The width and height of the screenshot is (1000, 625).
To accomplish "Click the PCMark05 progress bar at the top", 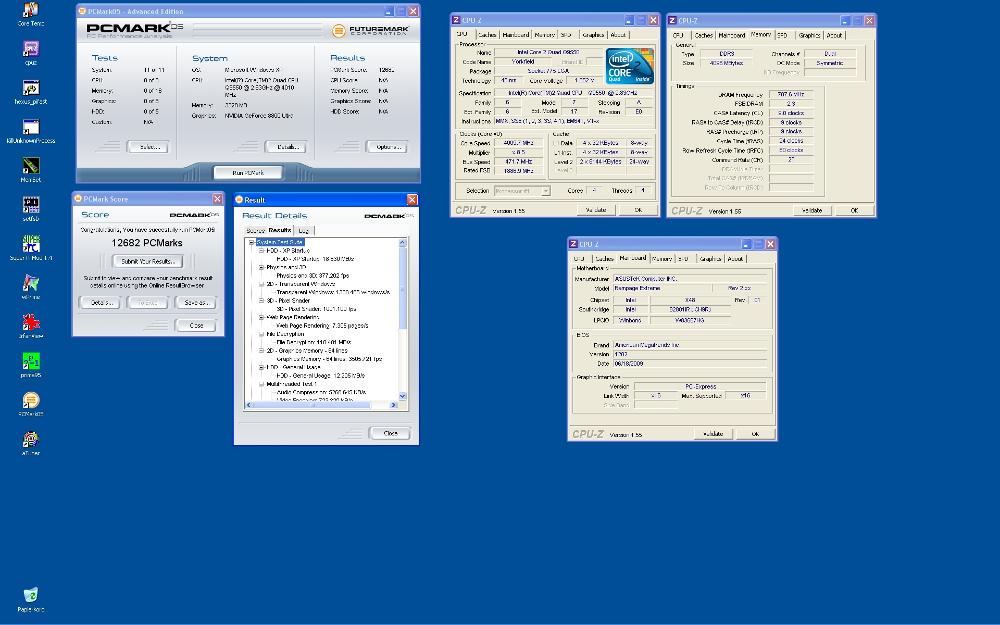I will [258, 29].
